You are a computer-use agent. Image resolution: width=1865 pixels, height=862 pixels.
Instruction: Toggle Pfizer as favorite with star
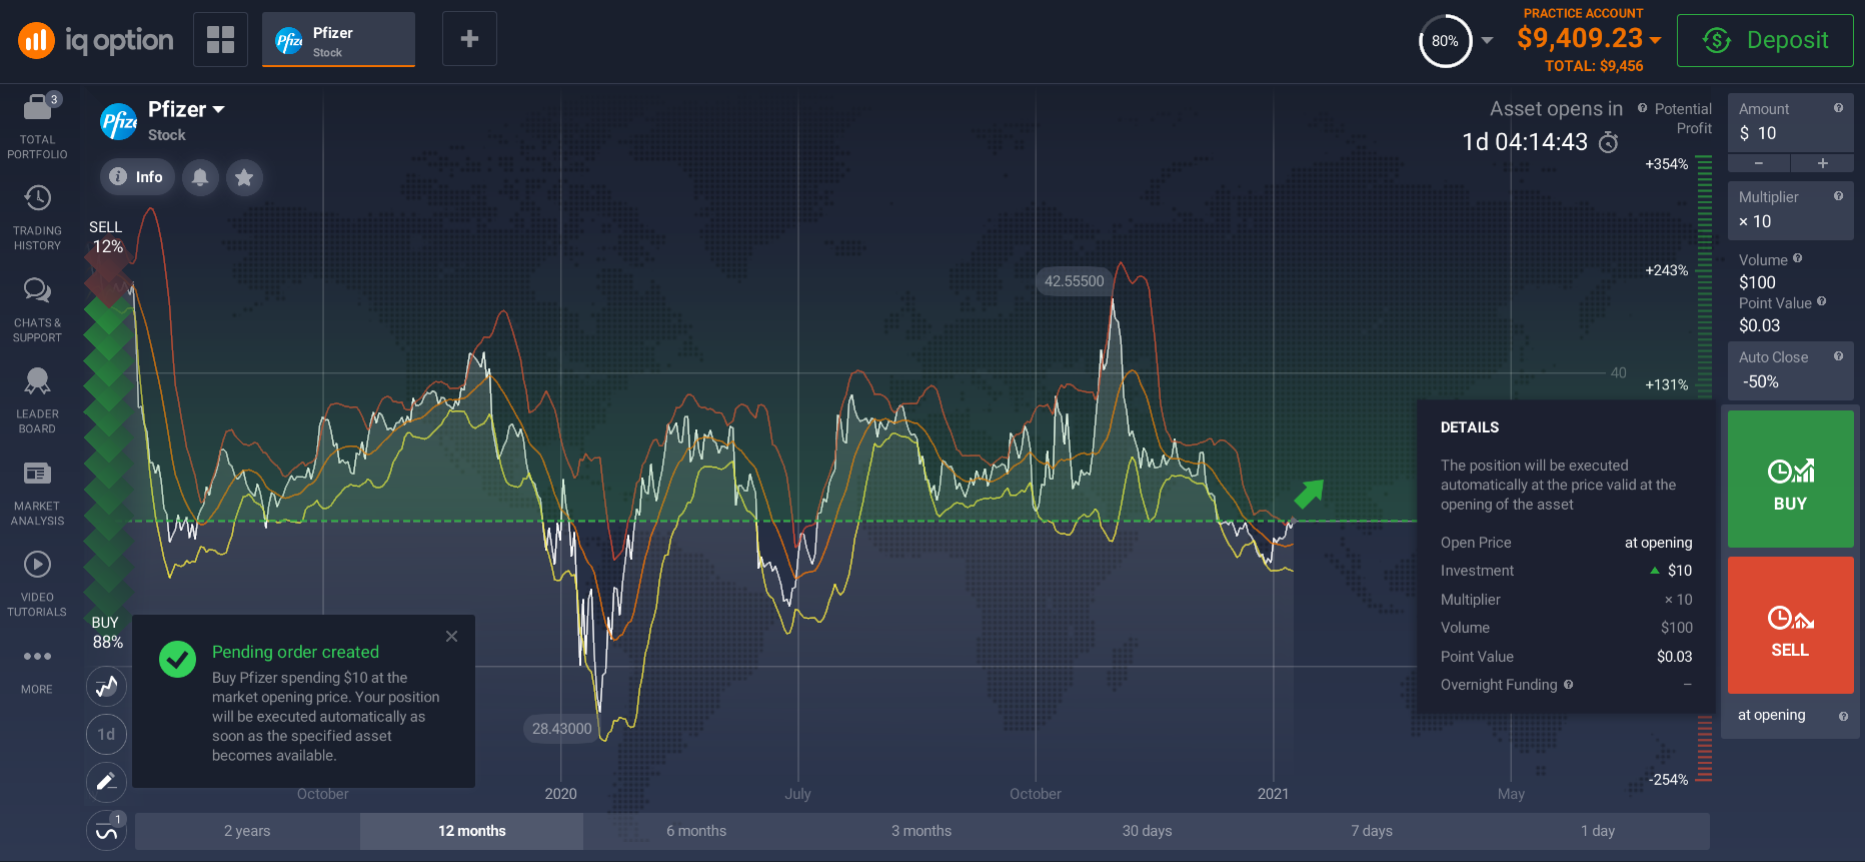244,177
